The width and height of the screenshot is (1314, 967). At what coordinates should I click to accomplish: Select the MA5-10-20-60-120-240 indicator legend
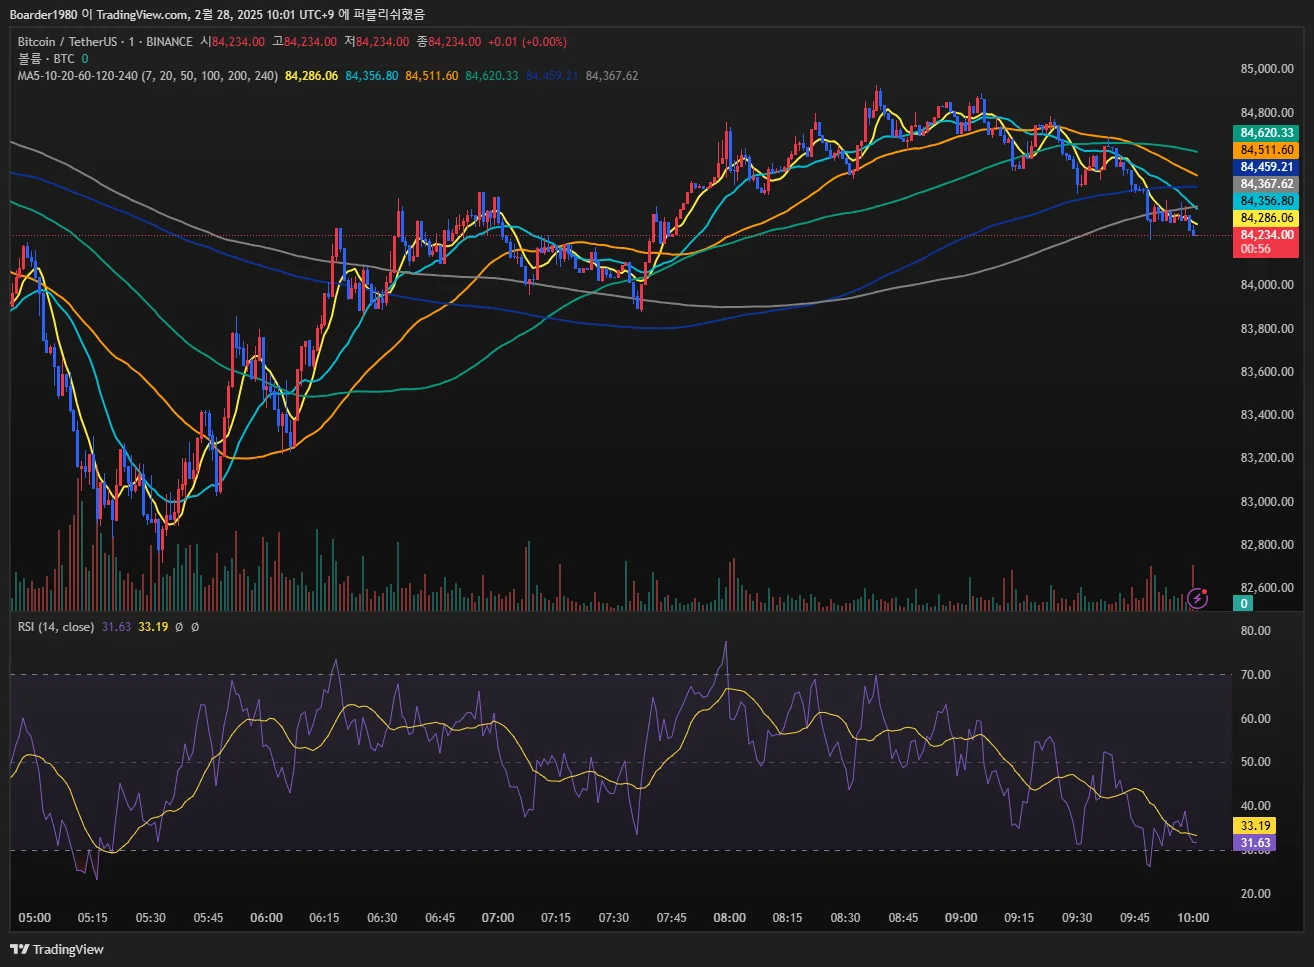(147, 76)
